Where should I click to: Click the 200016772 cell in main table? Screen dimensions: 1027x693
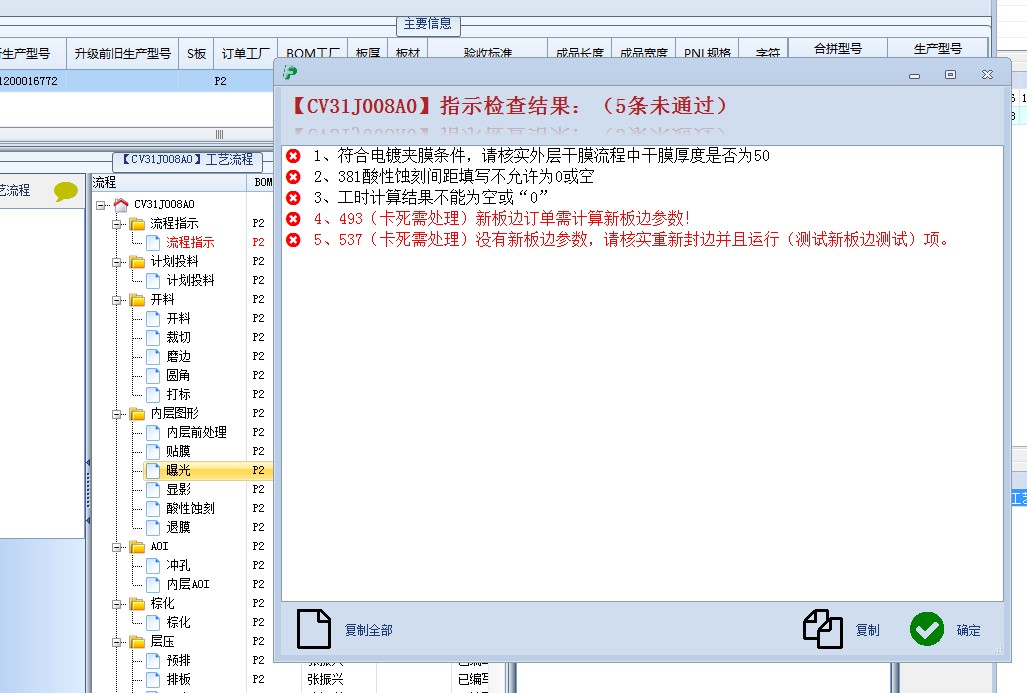click(x=29, y=81)
